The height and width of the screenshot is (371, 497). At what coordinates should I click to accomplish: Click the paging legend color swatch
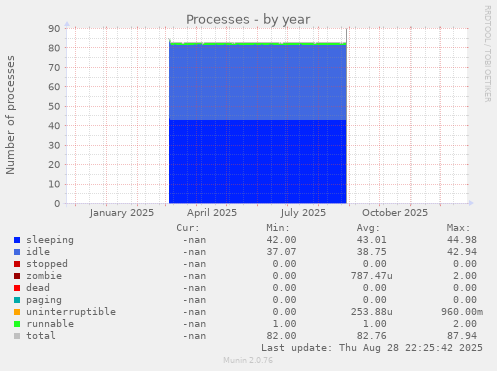tap(17, 300)
